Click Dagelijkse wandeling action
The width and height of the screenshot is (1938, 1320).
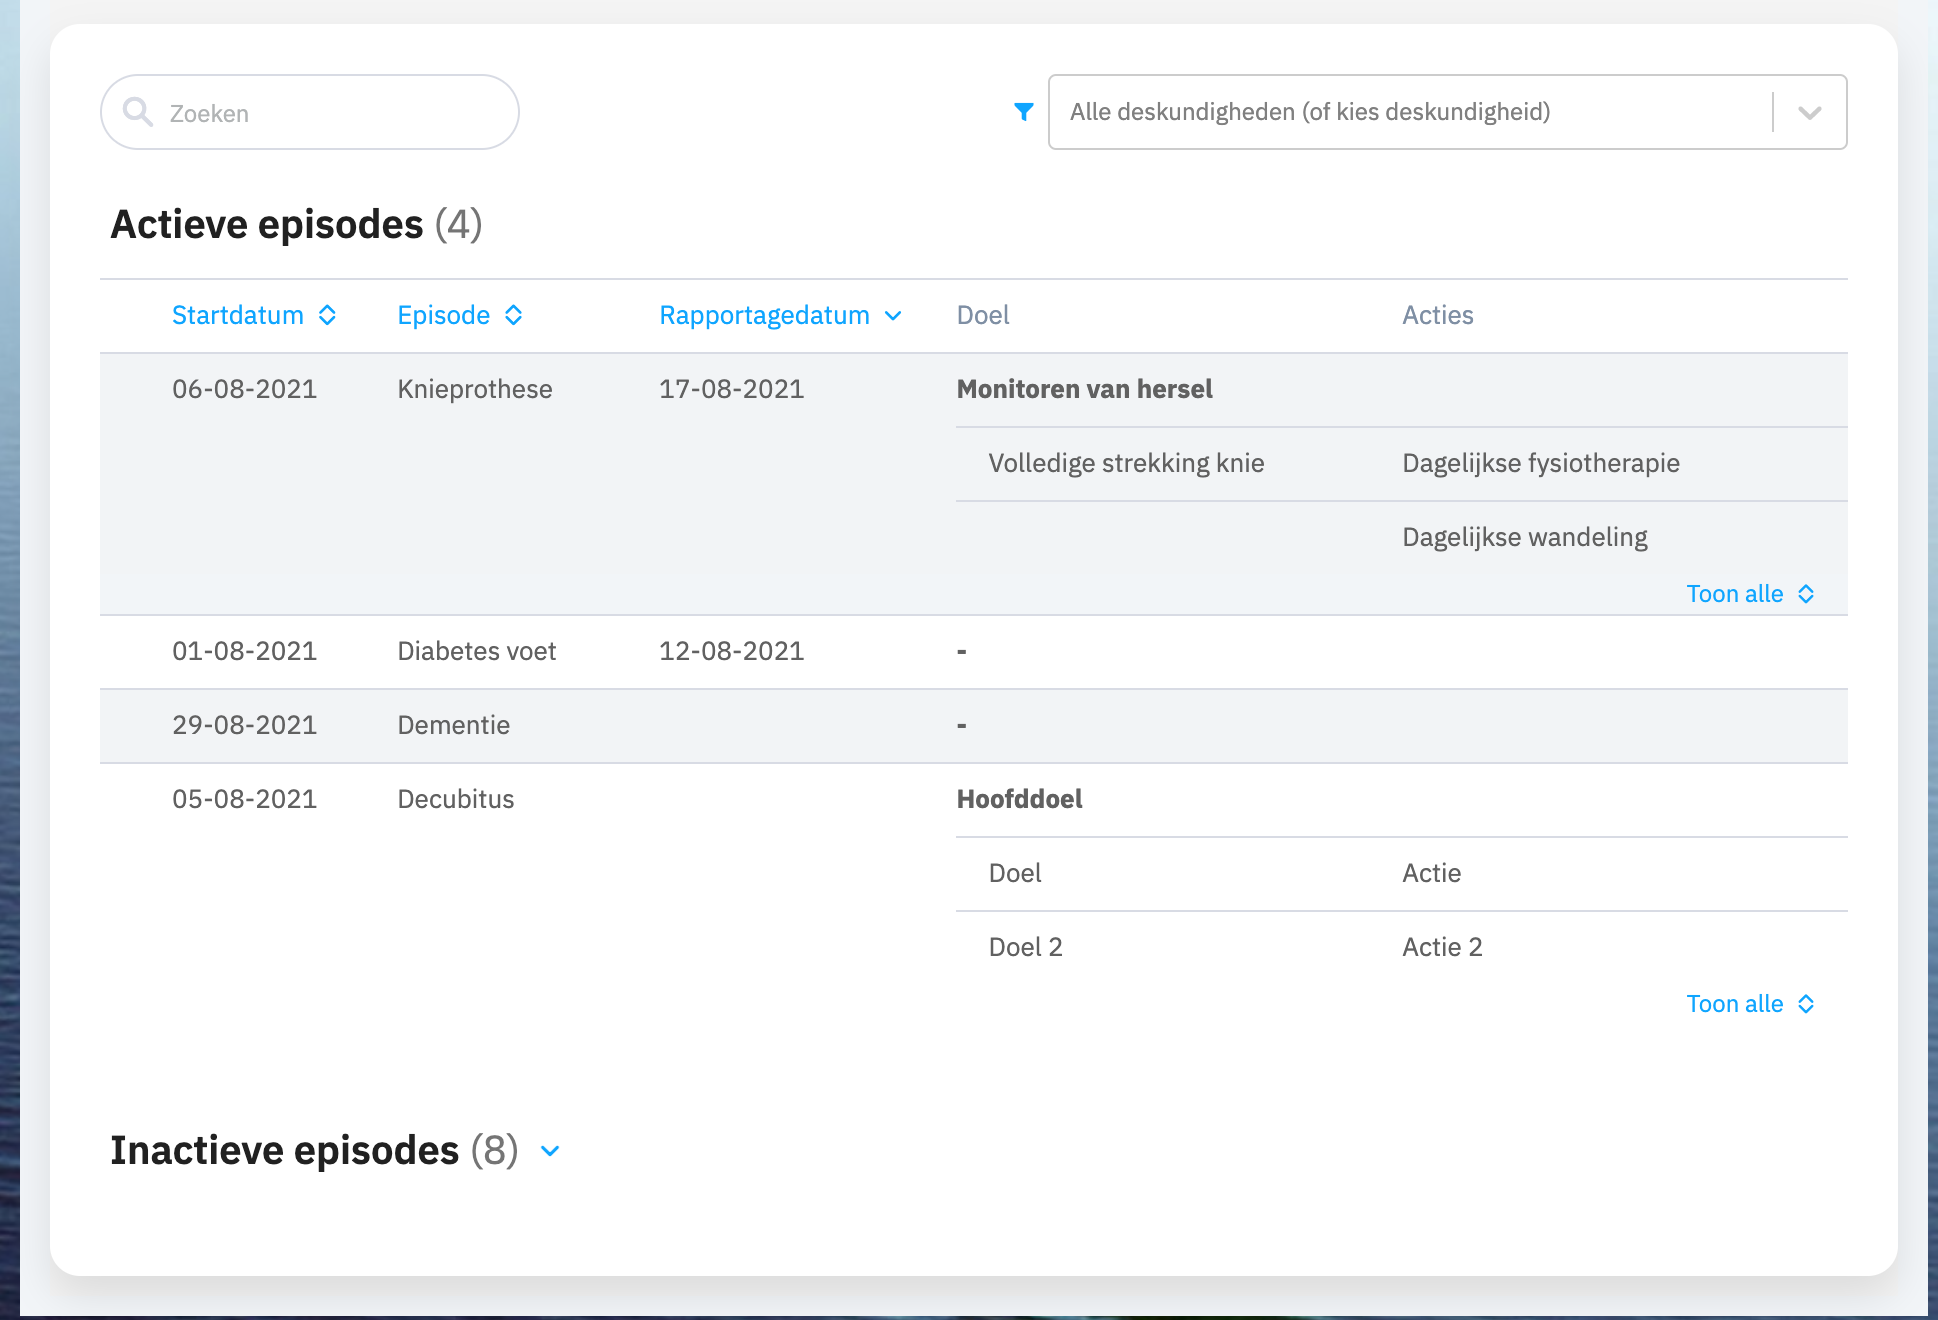tap(1525, 537)
